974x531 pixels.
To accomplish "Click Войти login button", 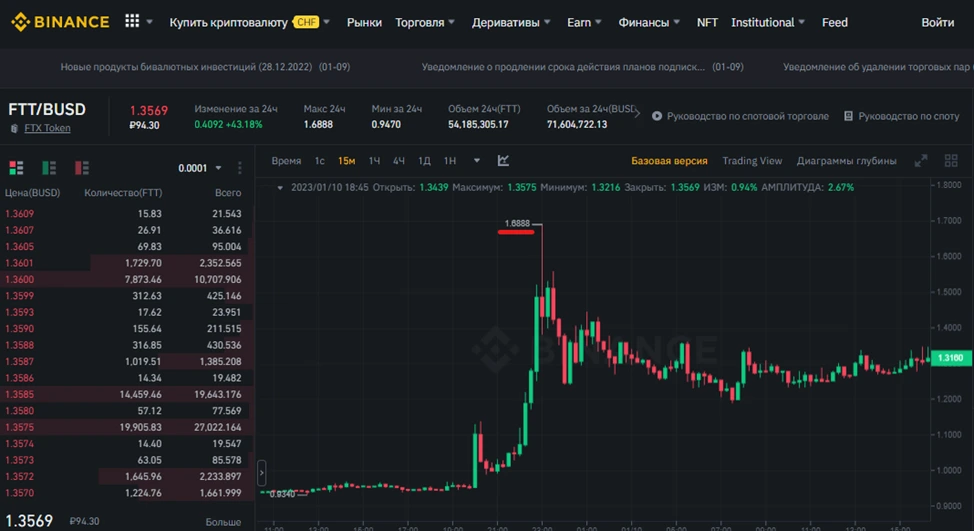I will tap(937, 22).
